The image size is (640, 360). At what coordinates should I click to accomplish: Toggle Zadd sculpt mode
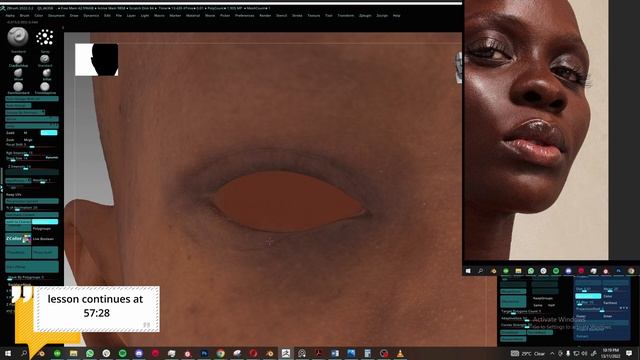click(10, 133)
